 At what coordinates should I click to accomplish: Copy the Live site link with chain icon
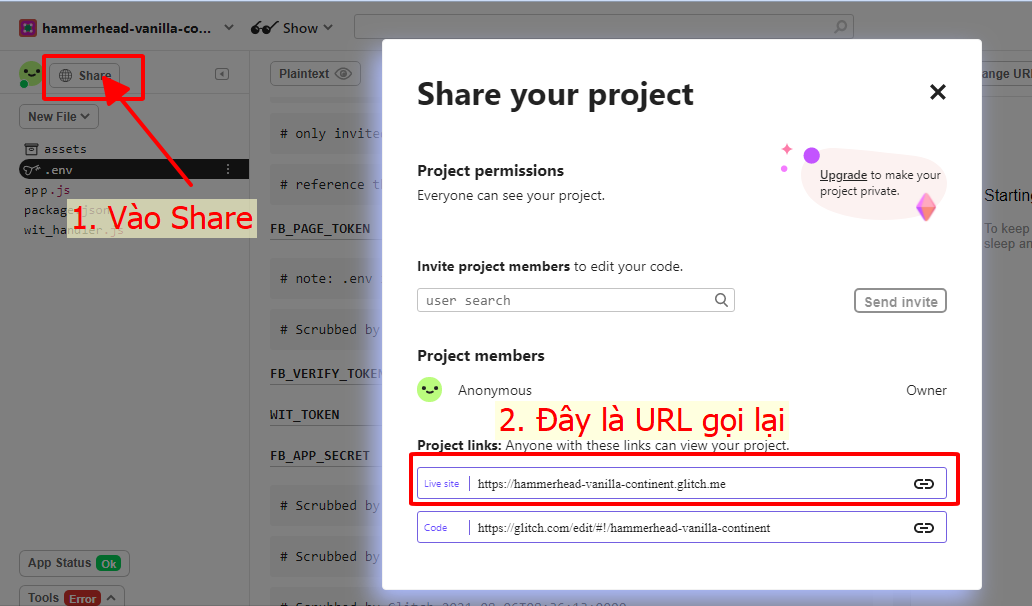[923, 484]
